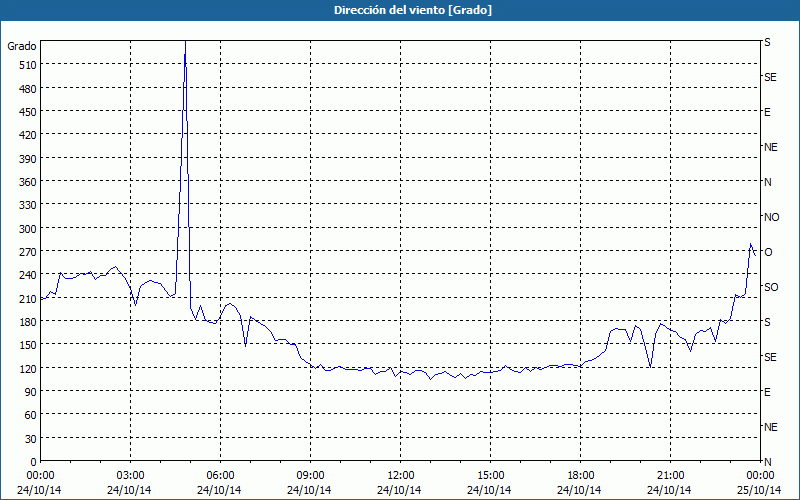The height and width of the screenshot is (500, 800).
Task: Select the 90 degree axis label
Action: (31, 392)
